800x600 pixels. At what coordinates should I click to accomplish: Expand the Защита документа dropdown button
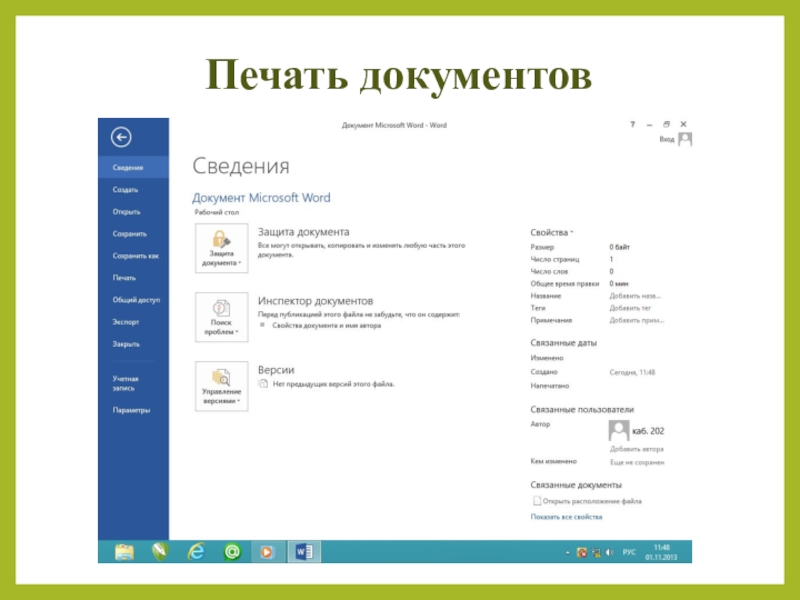click(x=221, y=248)
